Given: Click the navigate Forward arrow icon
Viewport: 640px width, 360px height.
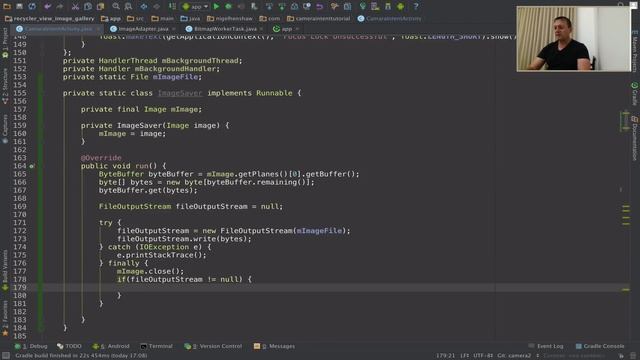Looking at the screenshot, I should click(156, 6).
